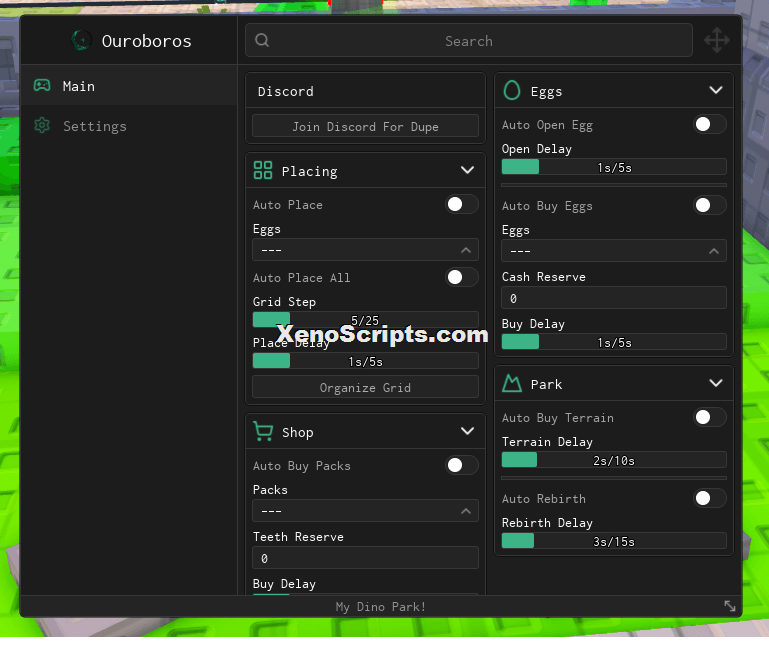This screenshot has width=769, height=667.
Task: Adjust the Place Delay slider
Action: [x=365, y=361]
